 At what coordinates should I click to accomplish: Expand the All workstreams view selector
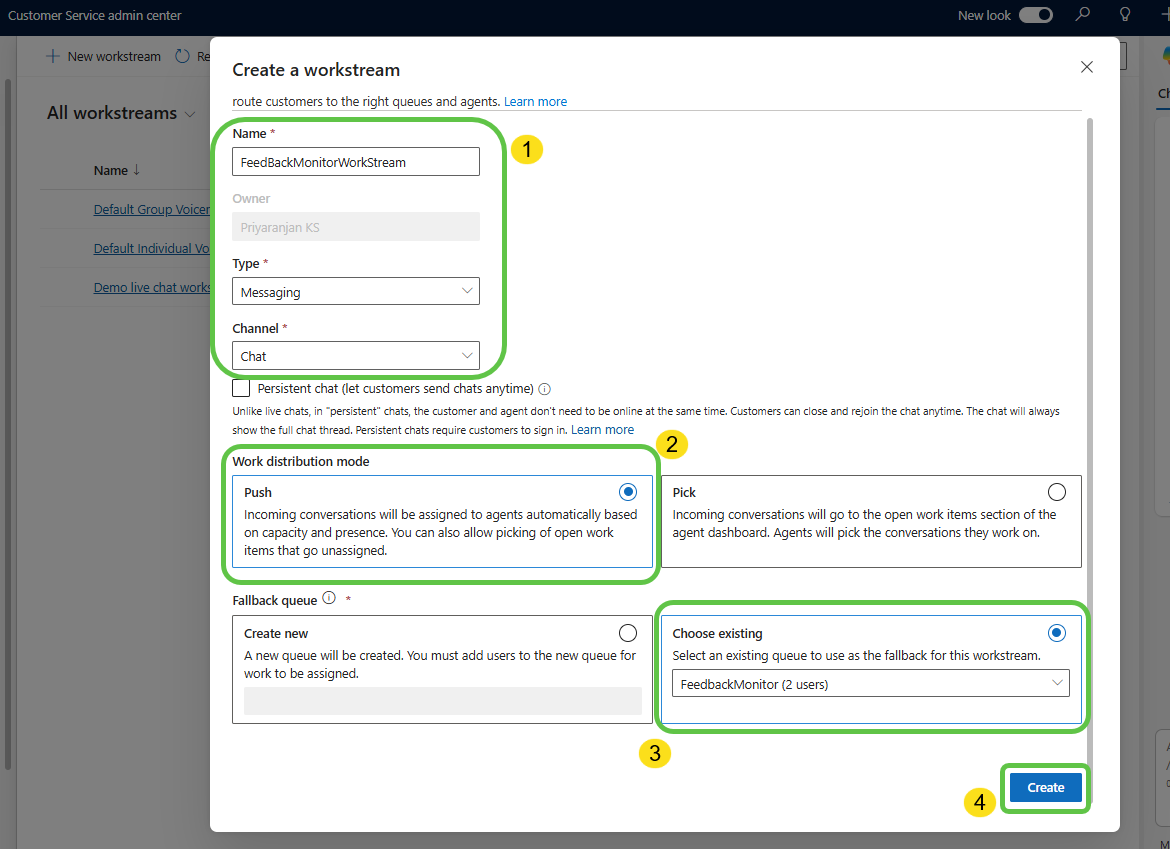pyautogui.click(x=190, y=114)
